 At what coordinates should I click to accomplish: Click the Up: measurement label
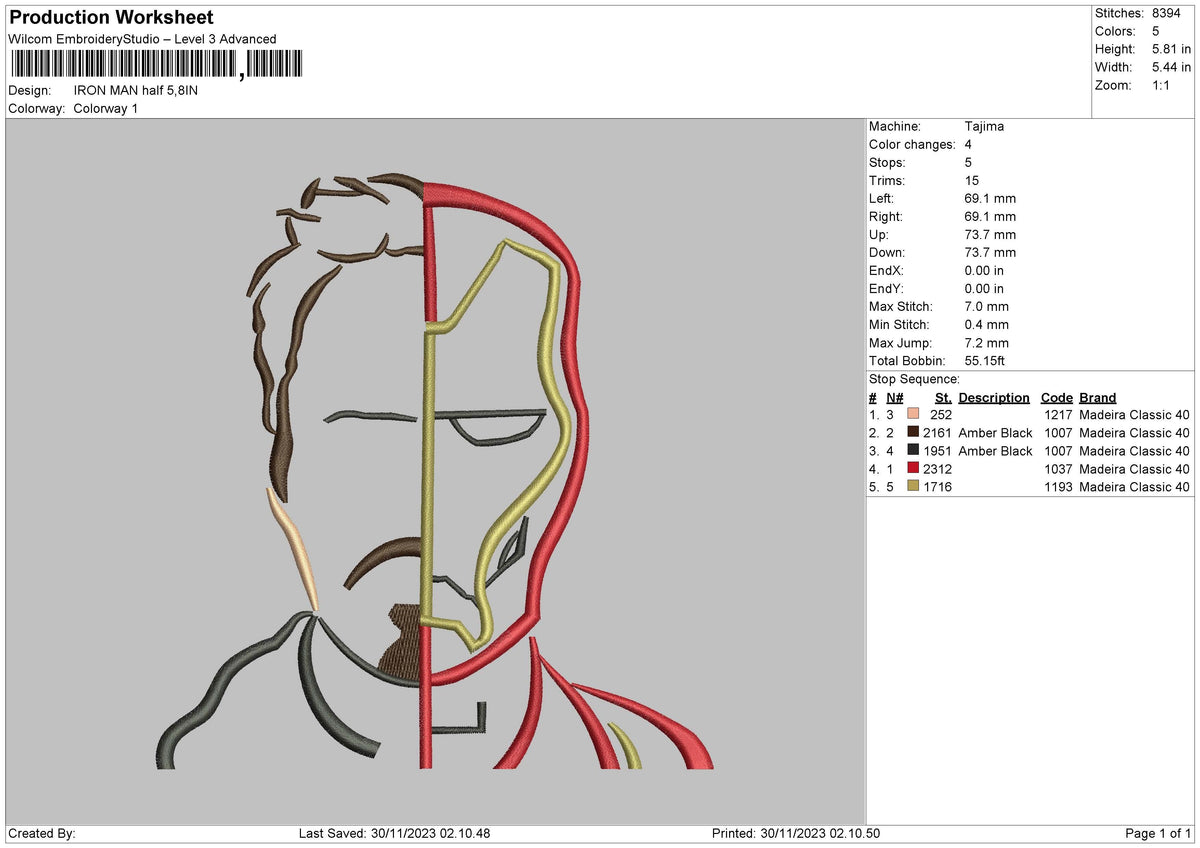tap(880, 234)
